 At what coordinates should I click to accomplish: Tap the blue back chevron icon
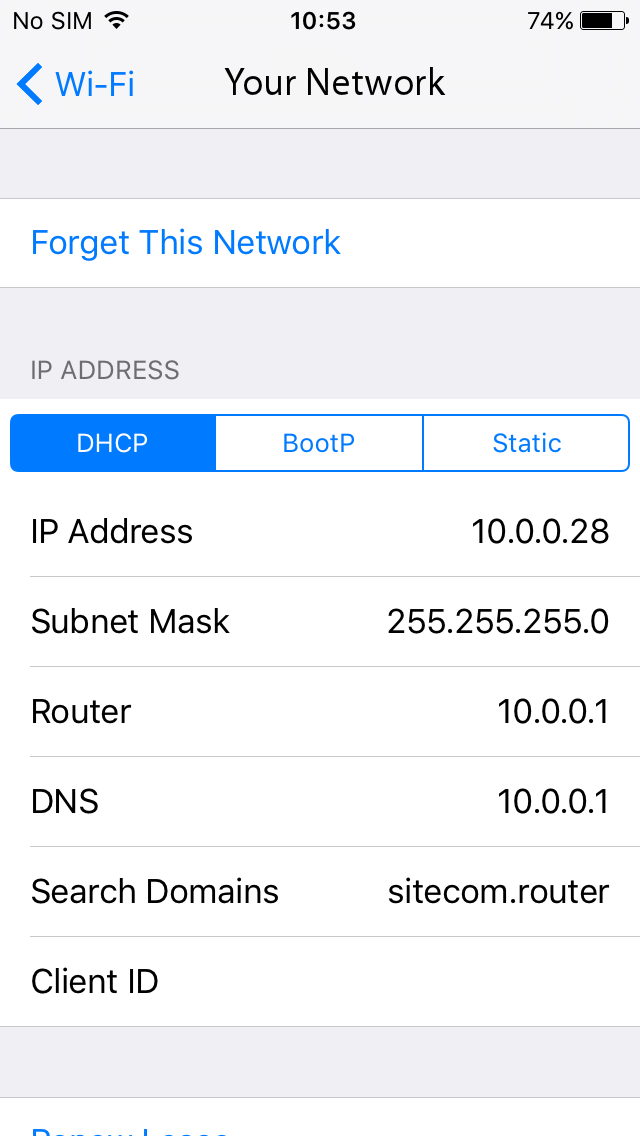point(30,84)
